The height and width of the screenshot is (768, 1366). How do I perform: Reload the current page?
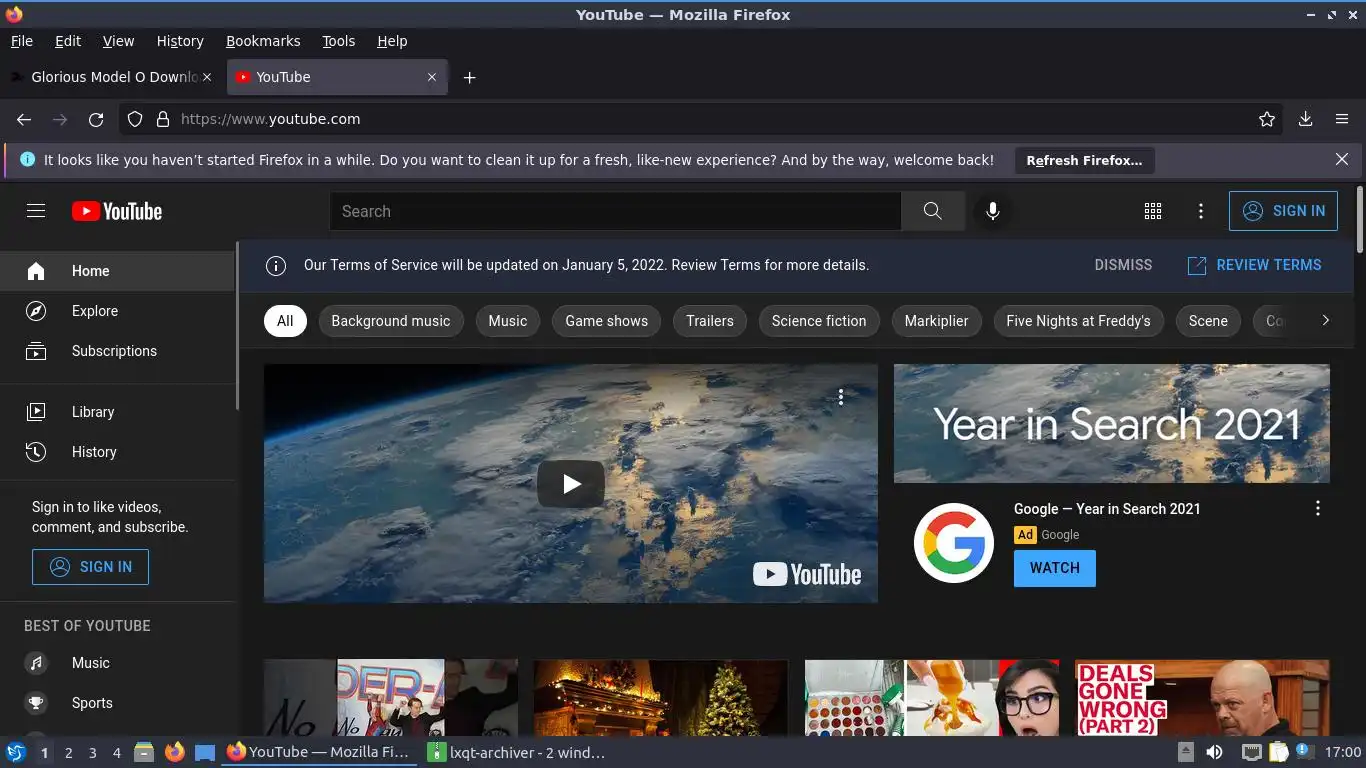tap(96, 119)
